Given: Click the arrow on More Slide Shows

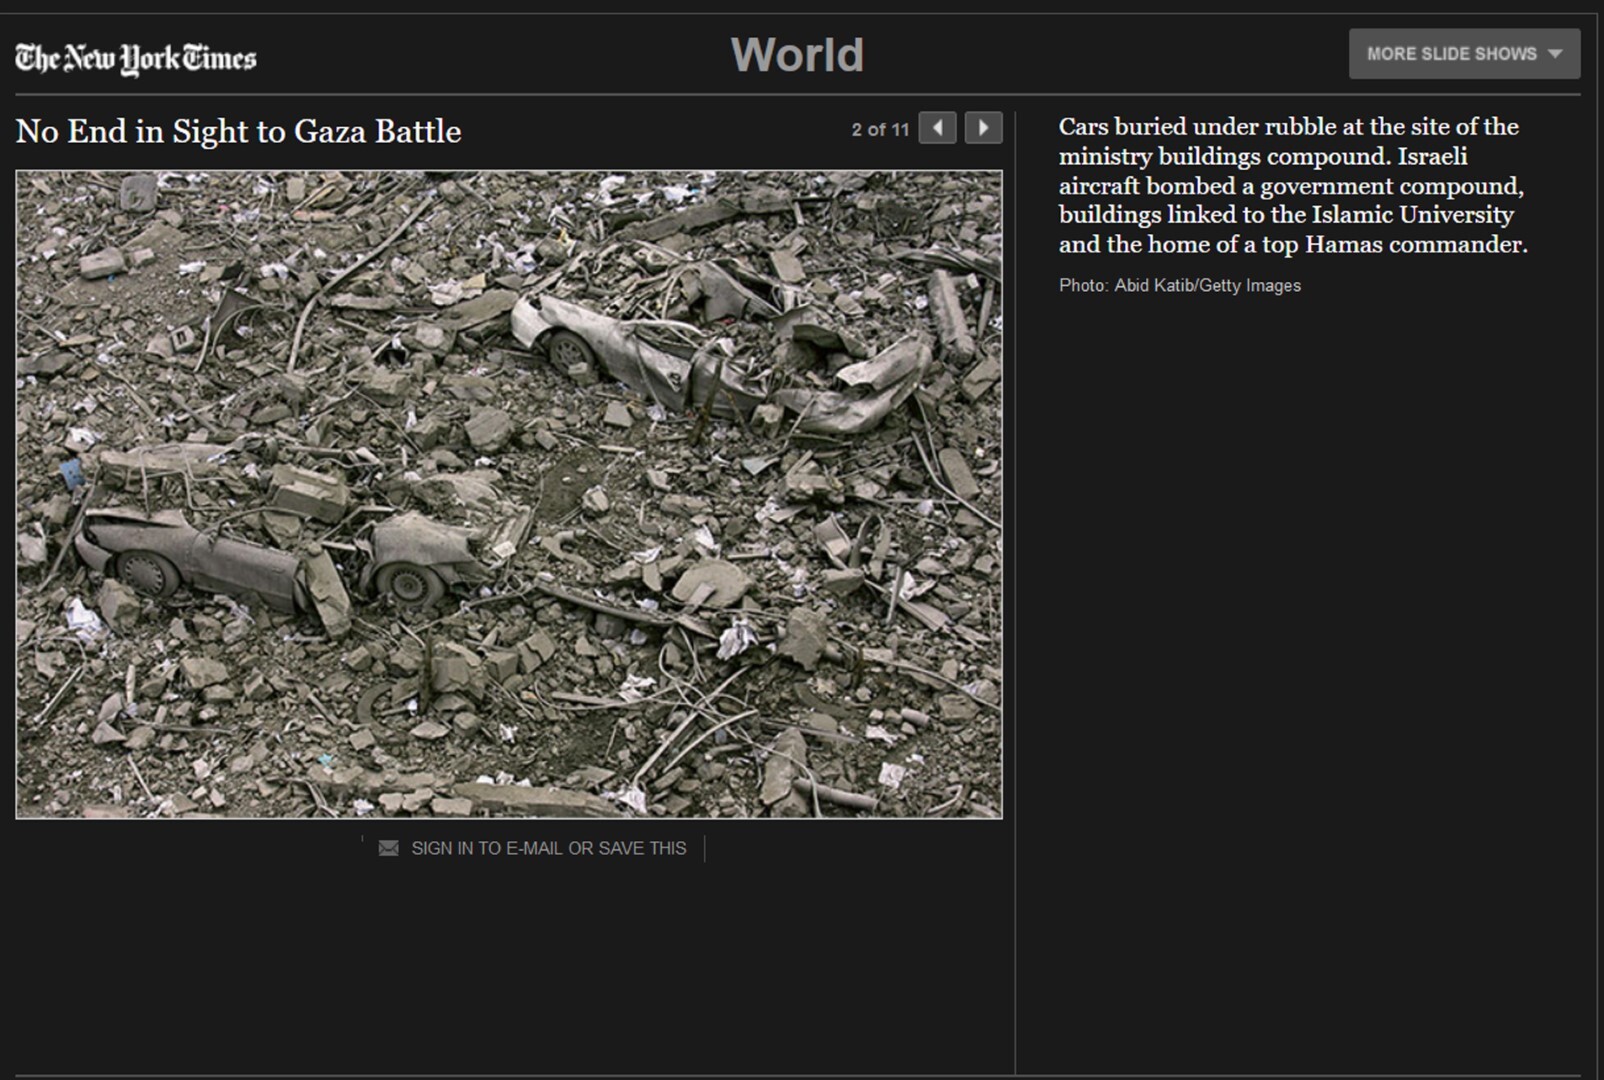Looking at the screenshot, I should coord(1555,54).
